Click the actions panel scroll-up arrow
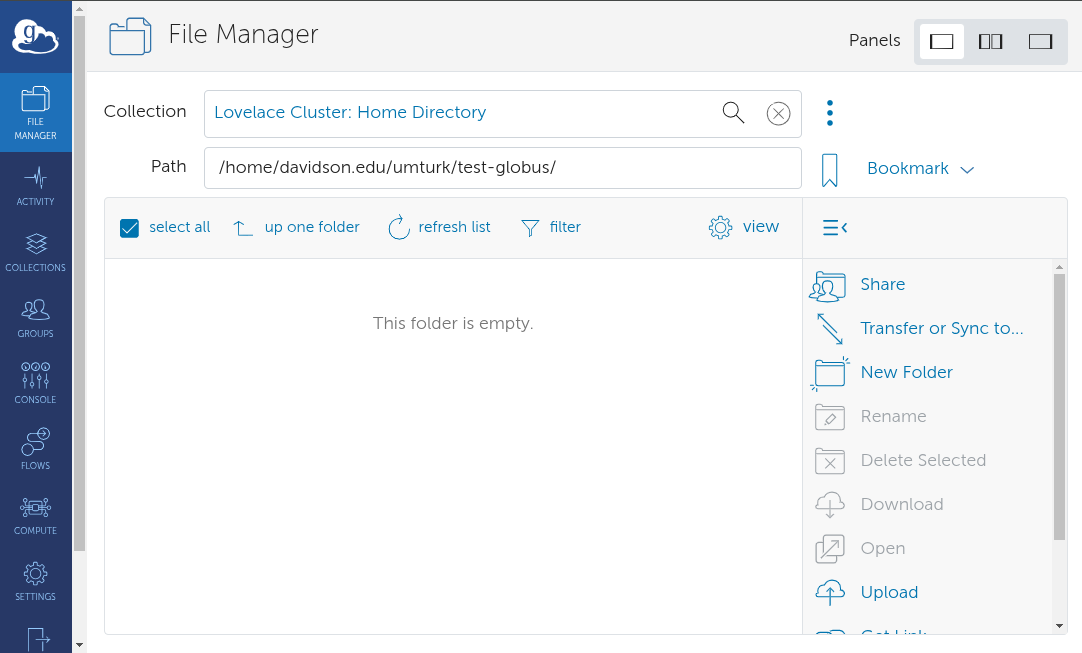 (1059, 266)
